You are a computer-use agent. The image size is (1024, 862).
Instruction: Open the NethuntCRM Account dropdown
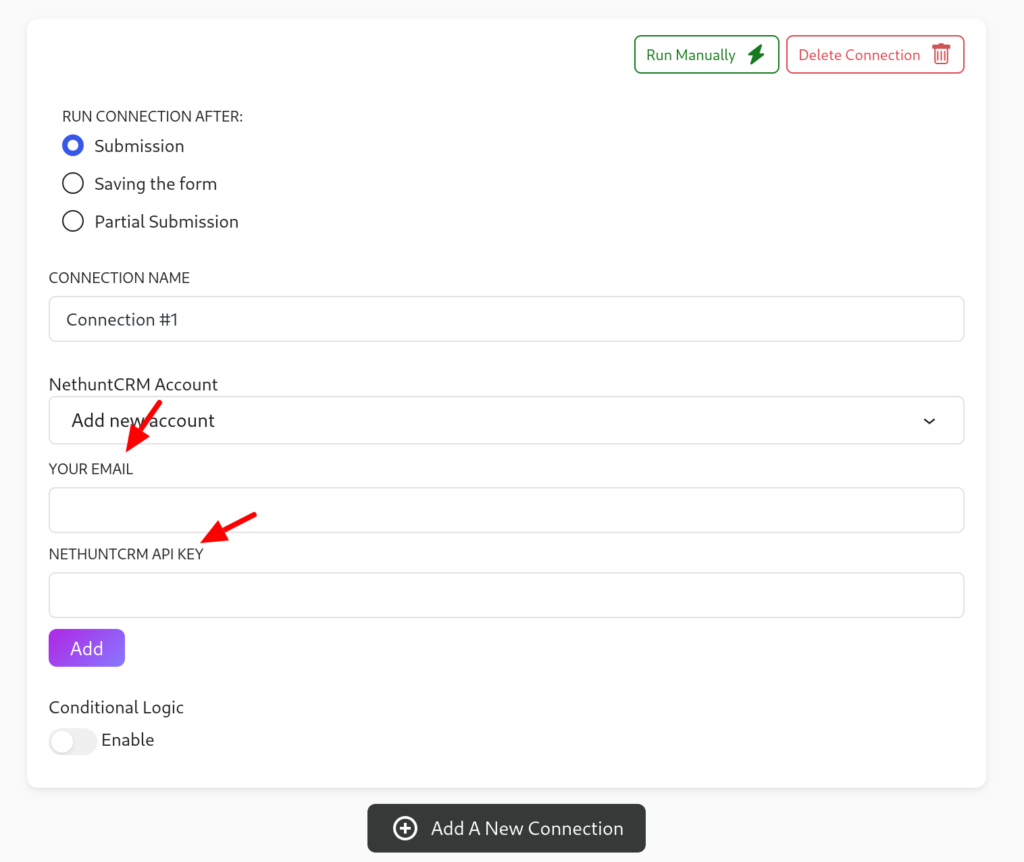(x=506, y=421)
